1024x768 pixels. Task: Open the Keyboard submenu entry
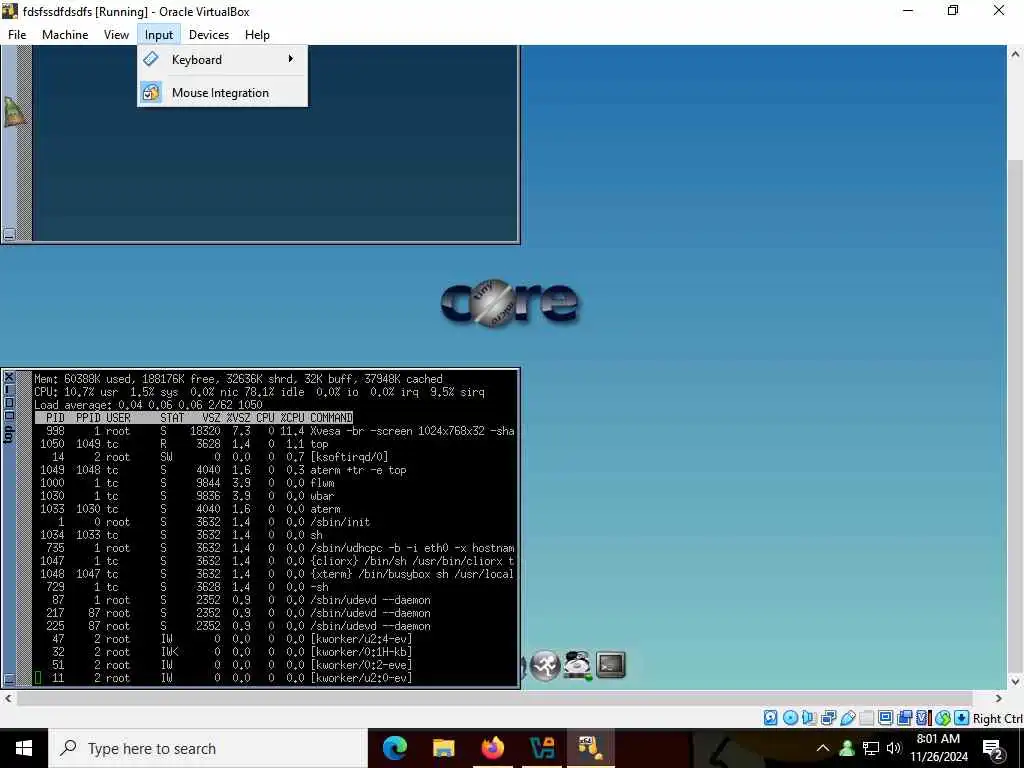click(222, 59)
